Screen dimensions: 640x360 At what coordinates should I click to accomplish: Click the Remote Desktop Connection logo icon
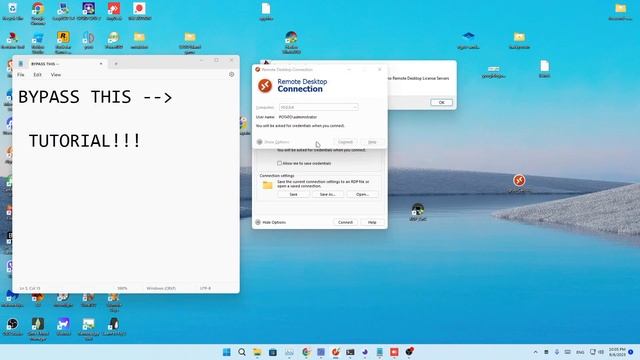[265, 85]
